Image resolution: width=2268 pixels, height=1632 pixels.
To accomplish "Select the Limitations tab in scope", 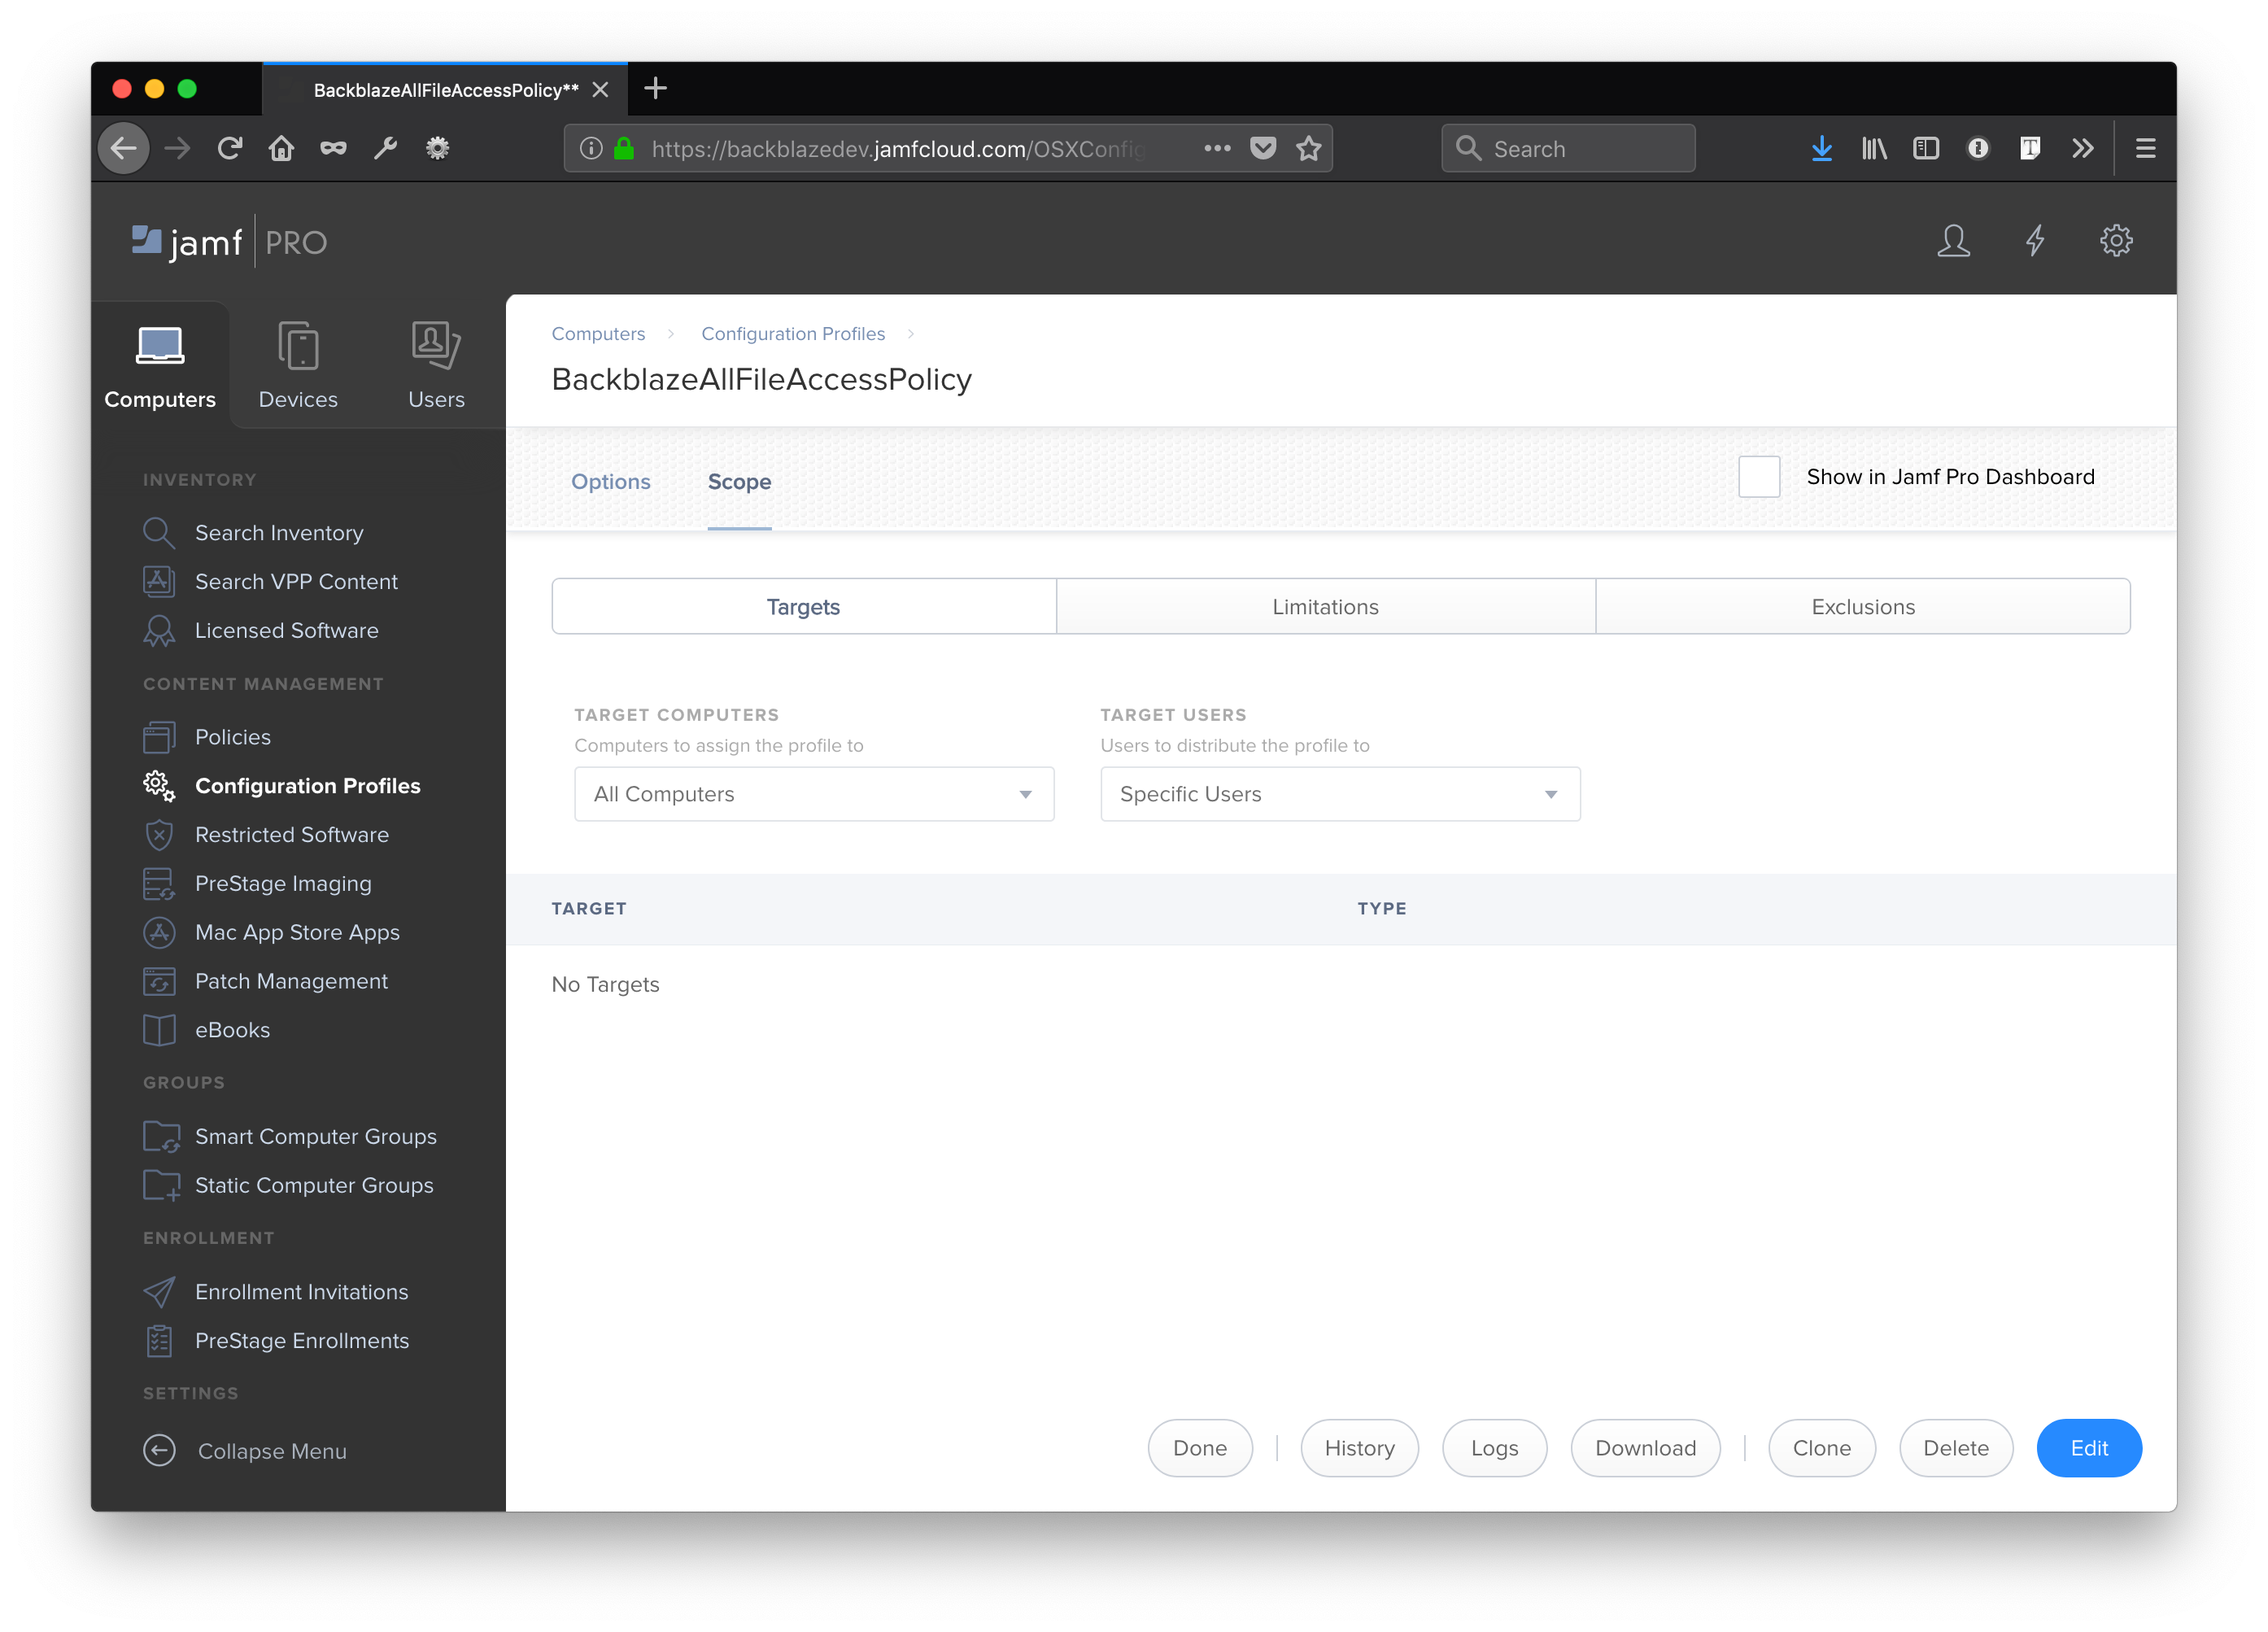I will click(1324, 605).
